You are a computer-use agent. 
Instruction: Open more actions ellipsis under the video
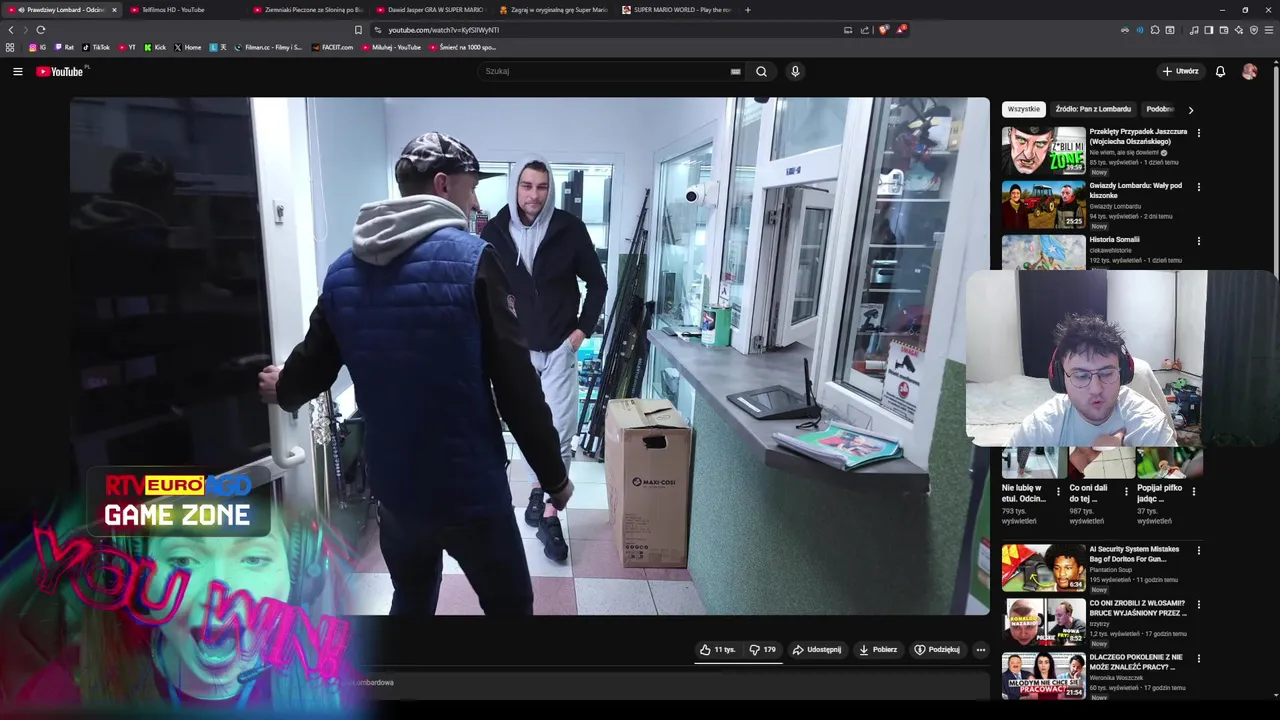(x=980, y=650)
